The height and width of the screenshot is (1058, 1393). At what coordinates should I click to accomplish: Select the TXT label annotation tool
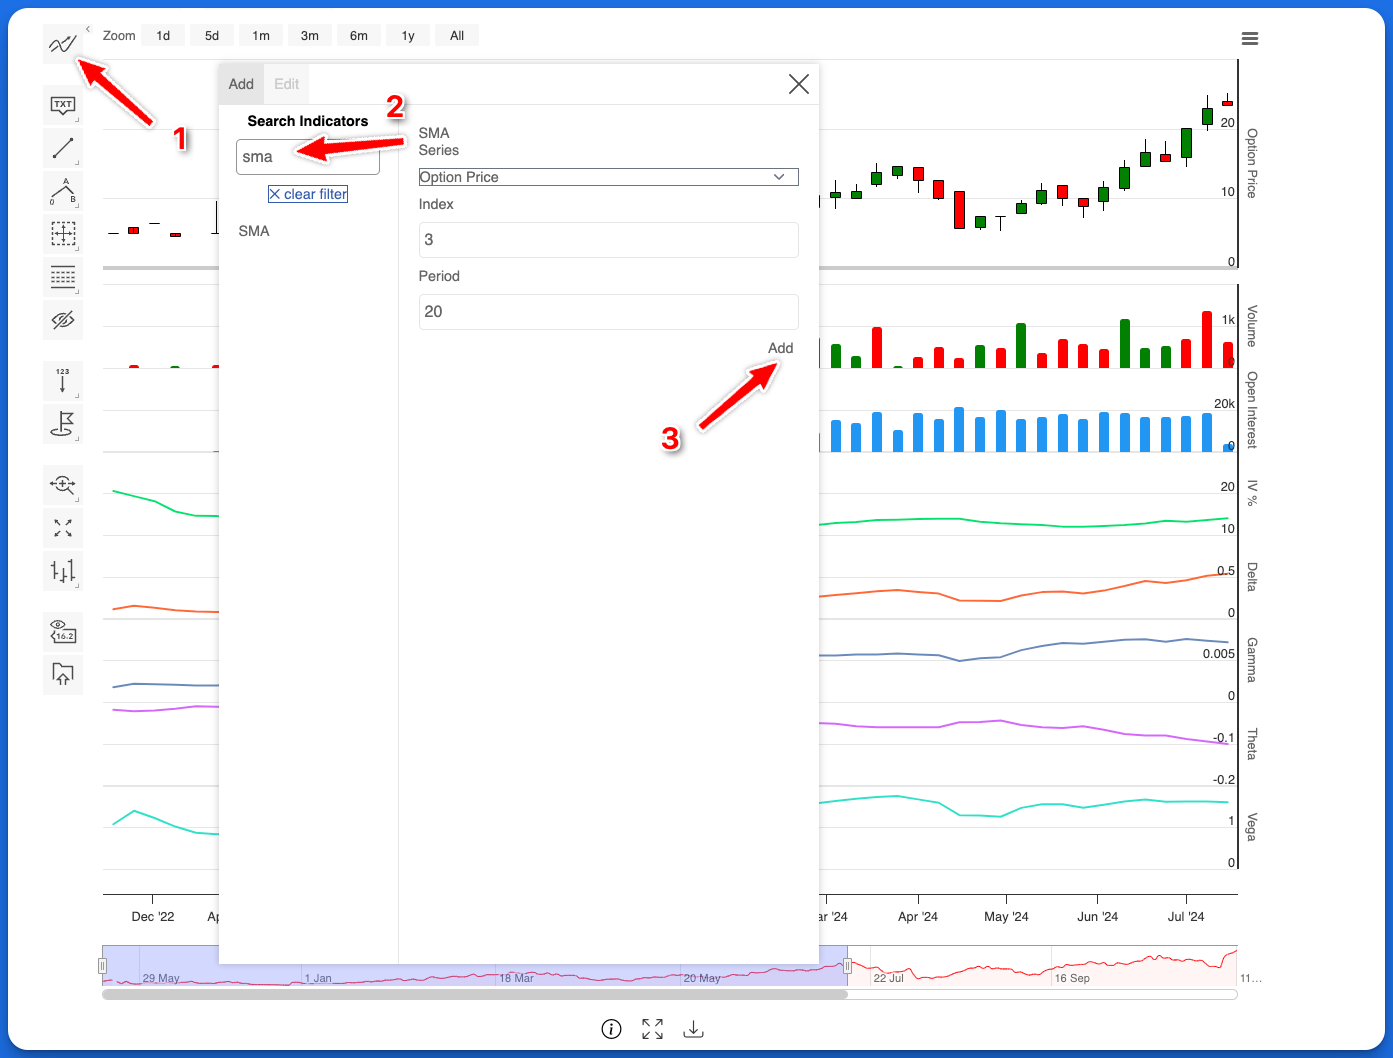click(x=62, y=105)
